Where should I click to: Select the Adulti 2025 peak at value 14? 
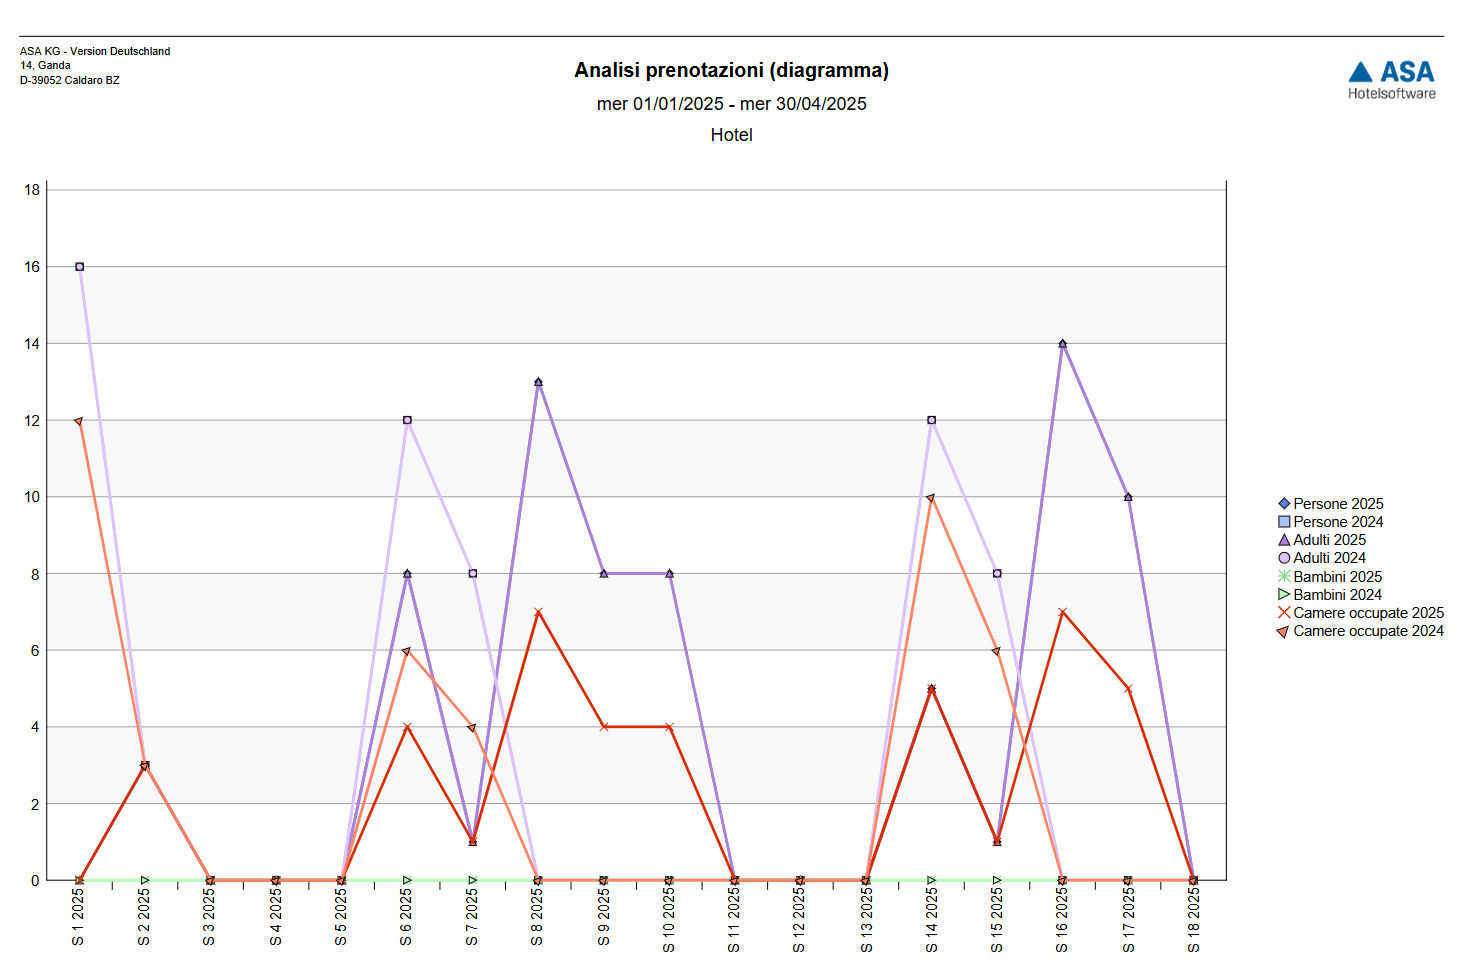coord(1062,344)
